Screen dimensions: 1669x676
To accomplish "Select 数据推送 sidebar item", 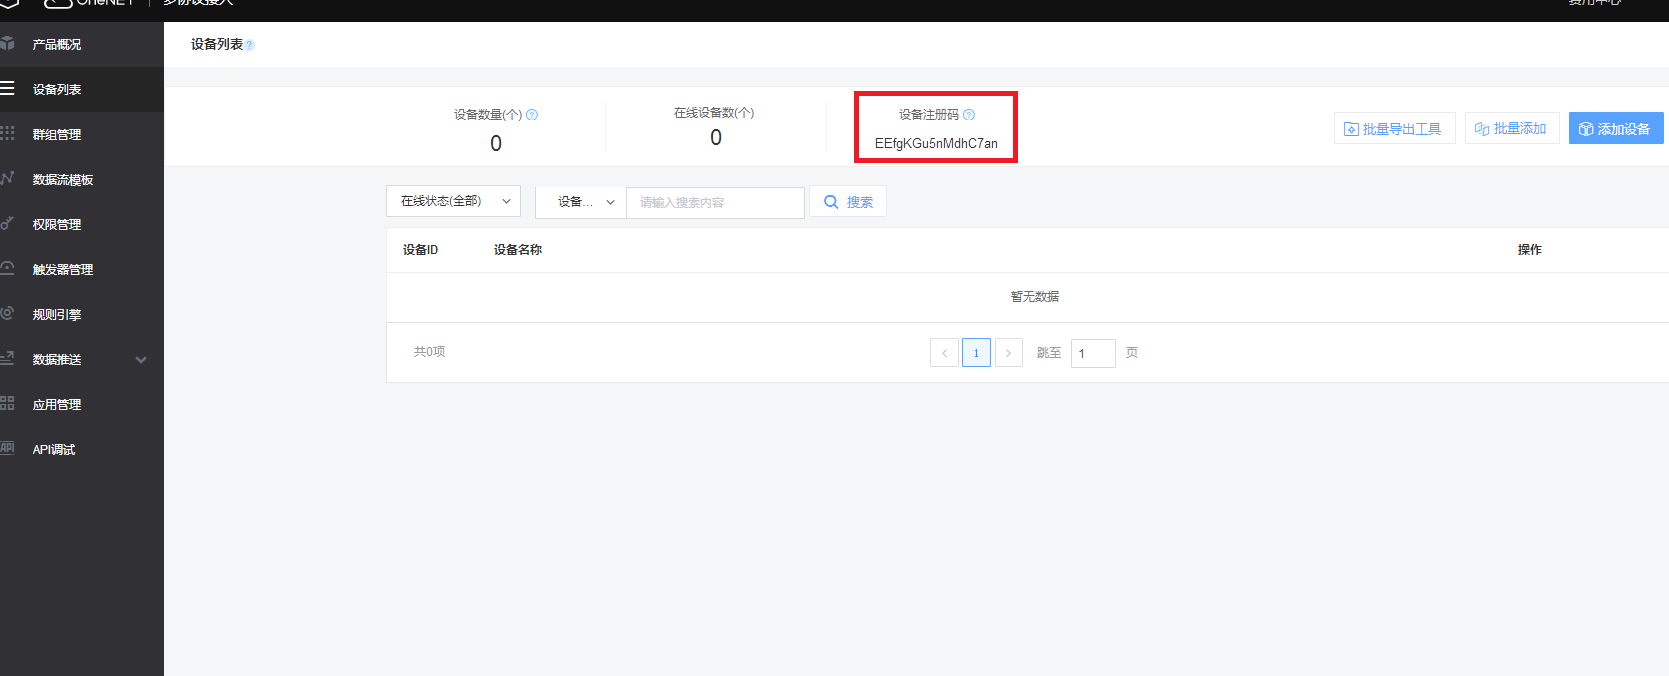I will [81, 359].
